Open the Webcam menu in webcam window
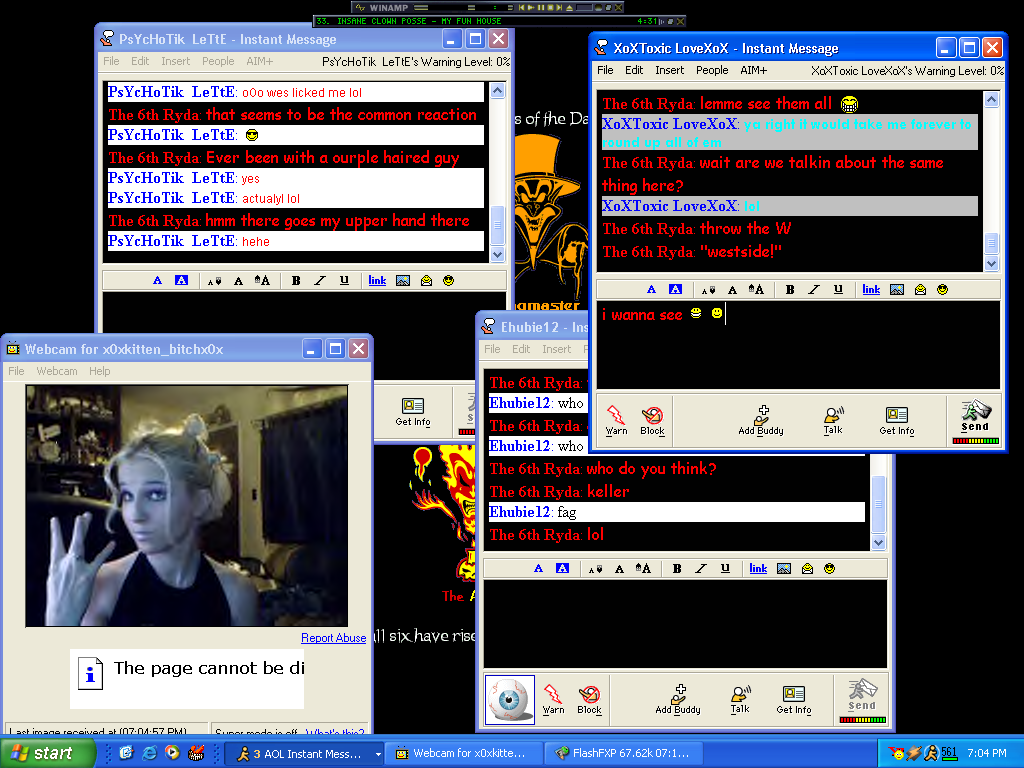This screenshot has height=768, width=1024. (57, 371)
